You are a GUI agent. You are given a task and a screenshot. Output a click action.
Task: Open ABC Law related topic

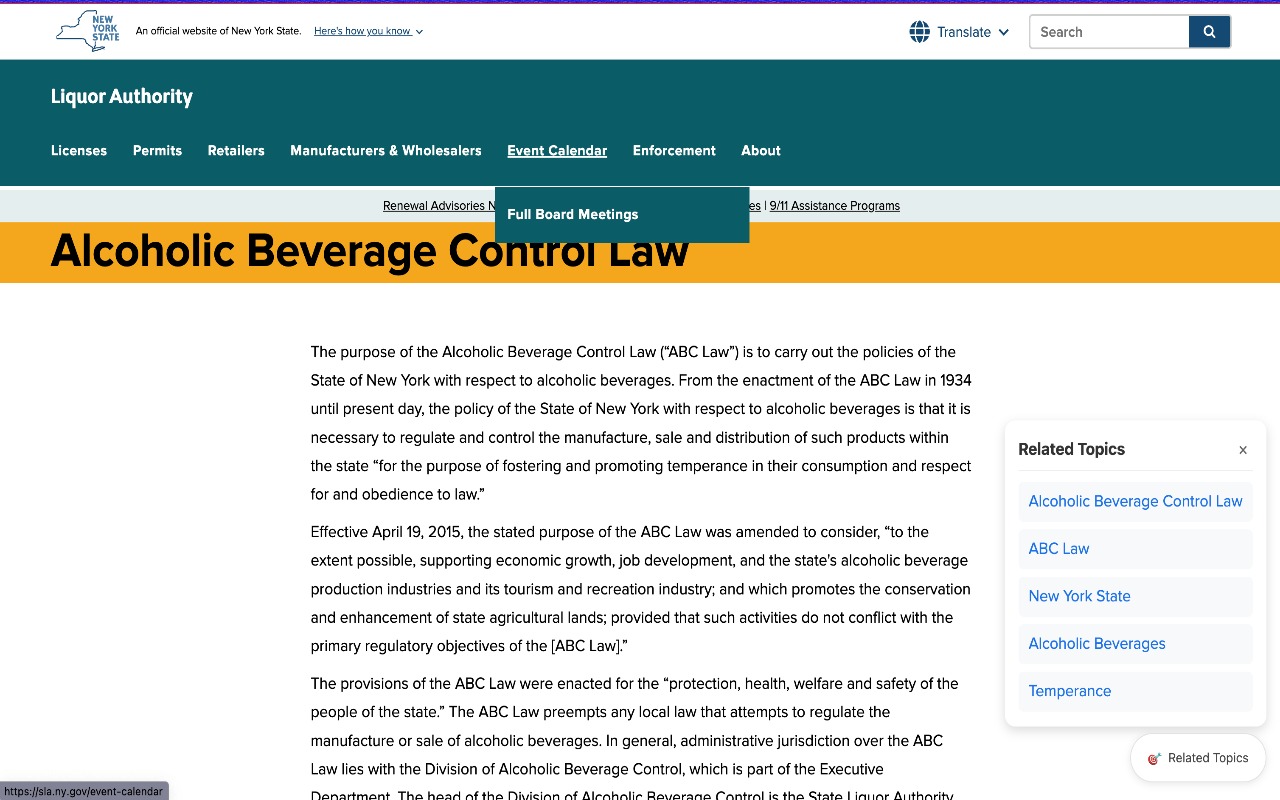(x=1135, y=548)
